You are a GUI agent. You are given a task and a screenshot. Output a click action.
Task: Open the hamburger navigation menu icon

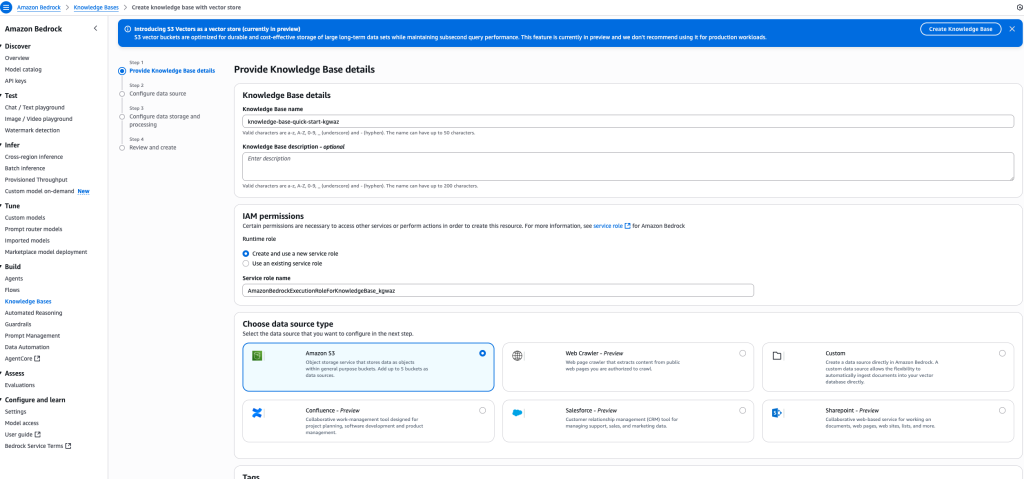pos(6,7)
